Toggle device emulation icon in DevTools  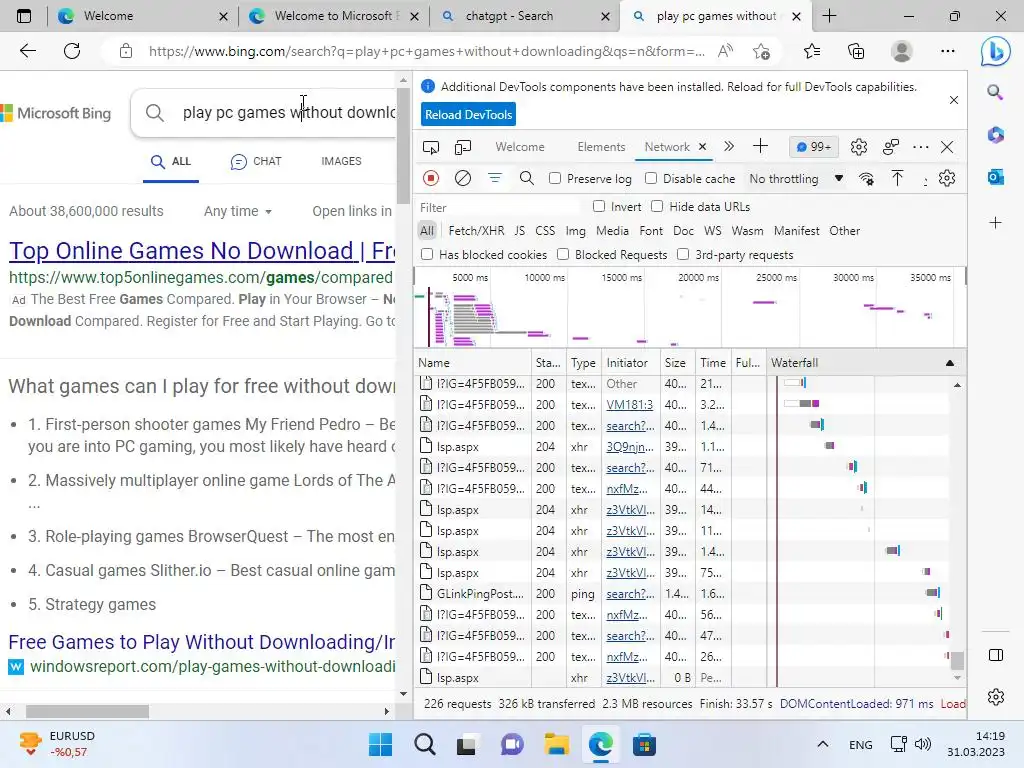463,148
